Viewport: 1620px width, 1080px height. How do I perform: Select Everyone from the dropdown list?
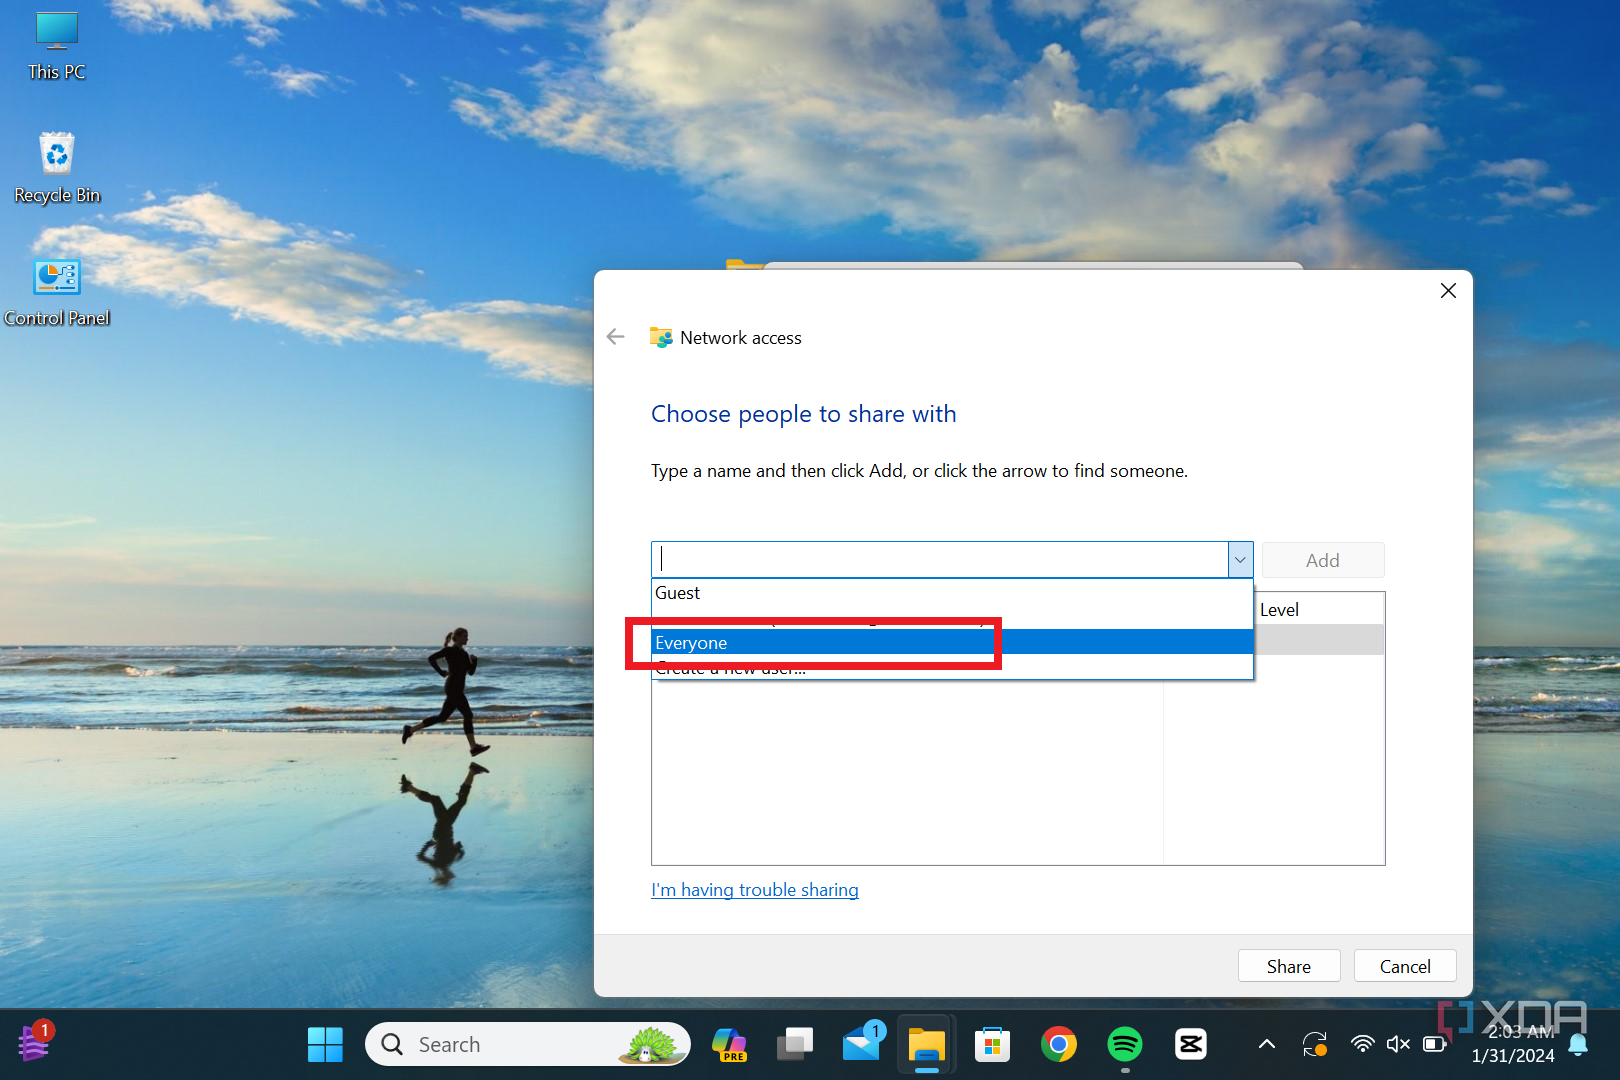[820, 642]
